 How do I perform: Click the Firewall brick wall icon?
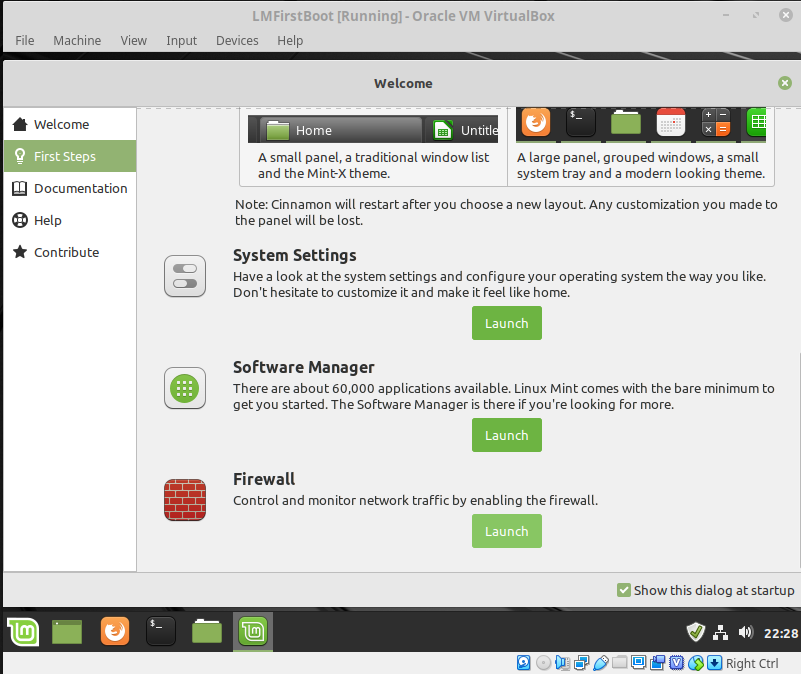click(x=185, y=500)
